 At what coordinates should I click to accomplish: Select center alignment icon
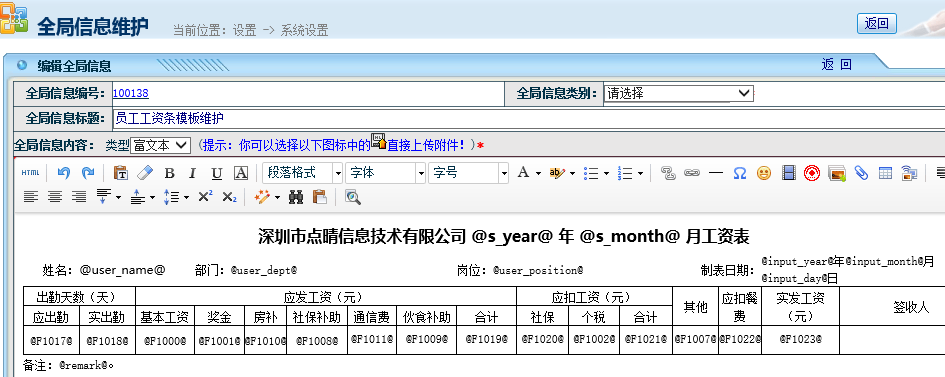pyautogui.click(x=55, y=197)
